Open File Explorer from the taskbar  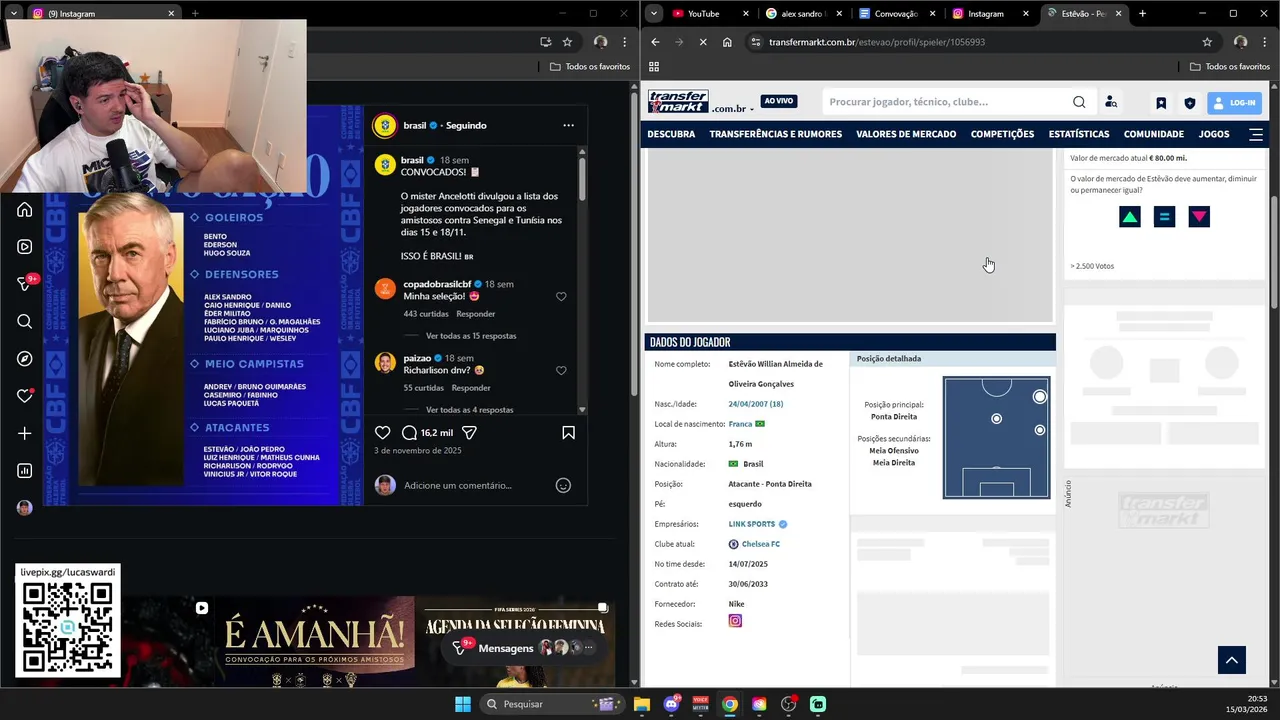642,704
